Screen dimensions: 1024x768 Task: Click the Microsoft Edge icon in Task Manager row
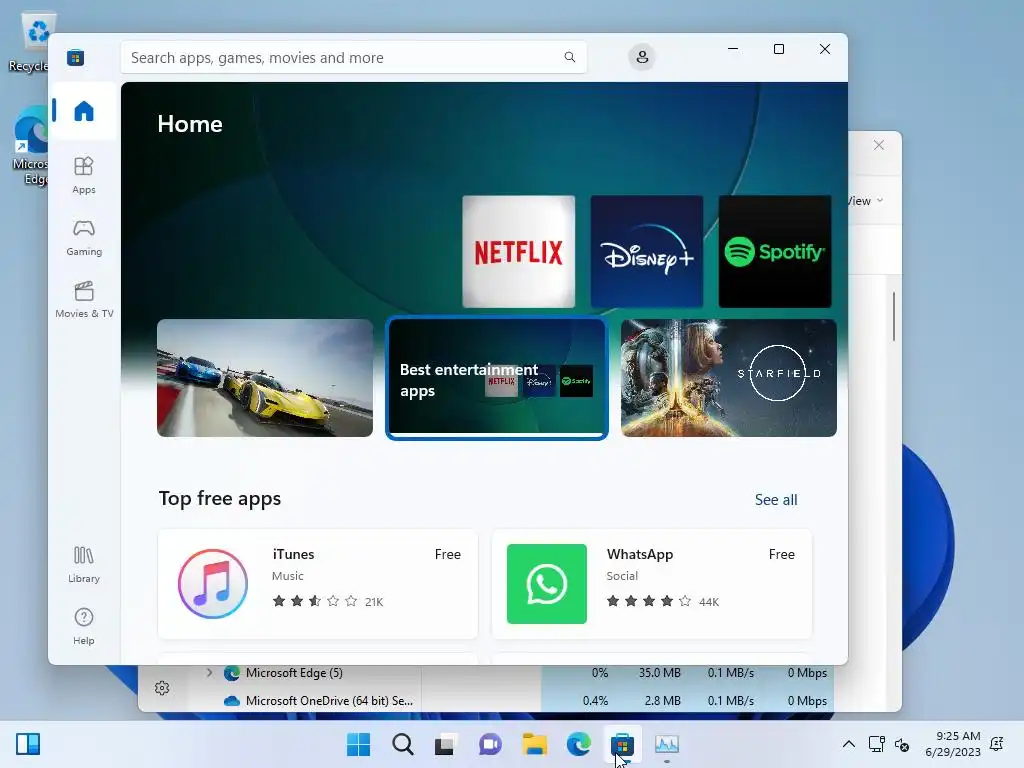click(232, 673)
